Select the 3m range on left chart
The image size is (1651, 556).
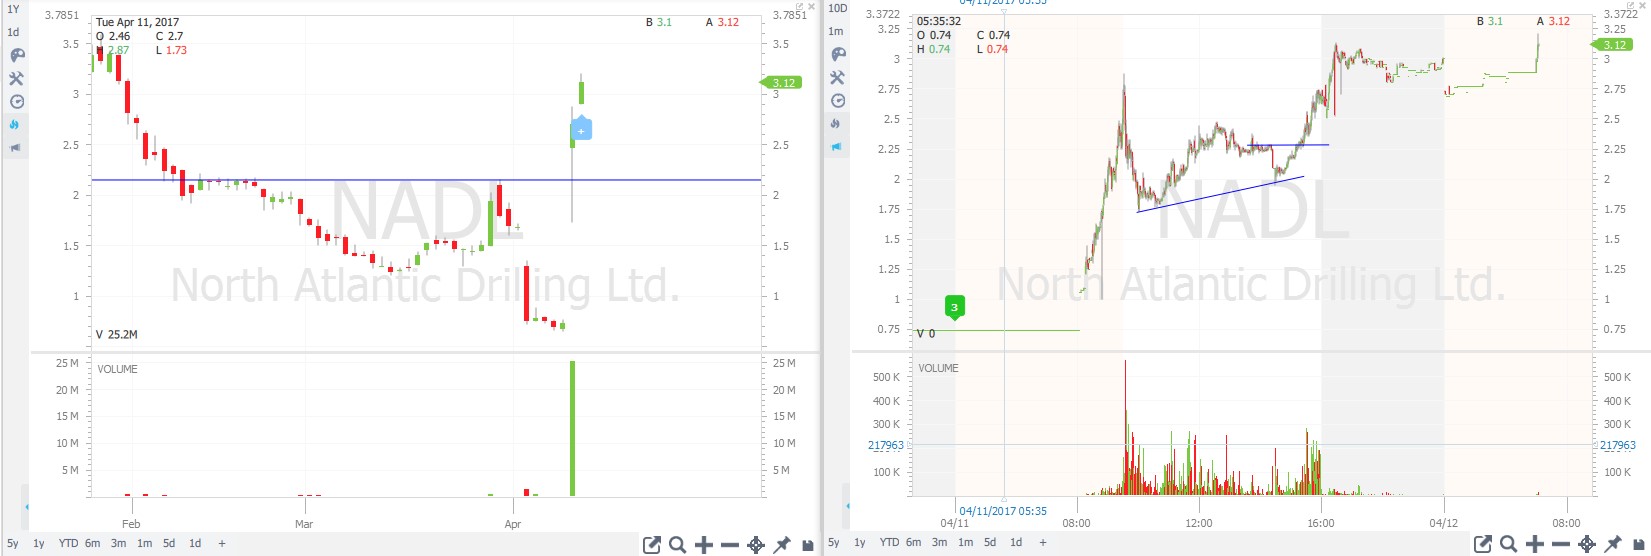(118, 543)
